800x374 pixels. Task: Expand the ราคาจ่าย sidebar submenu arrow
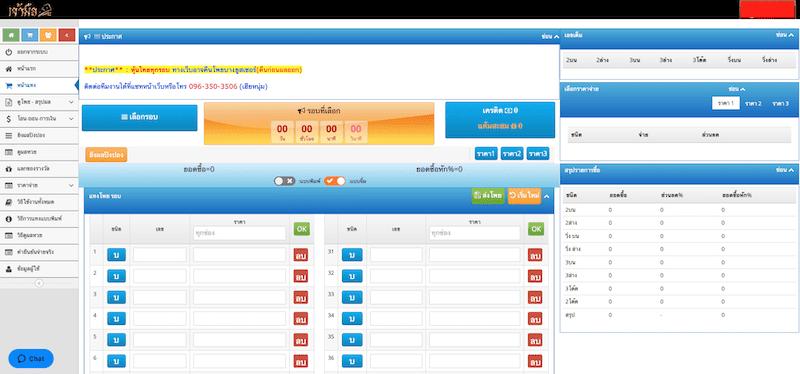tap(71, 185)
